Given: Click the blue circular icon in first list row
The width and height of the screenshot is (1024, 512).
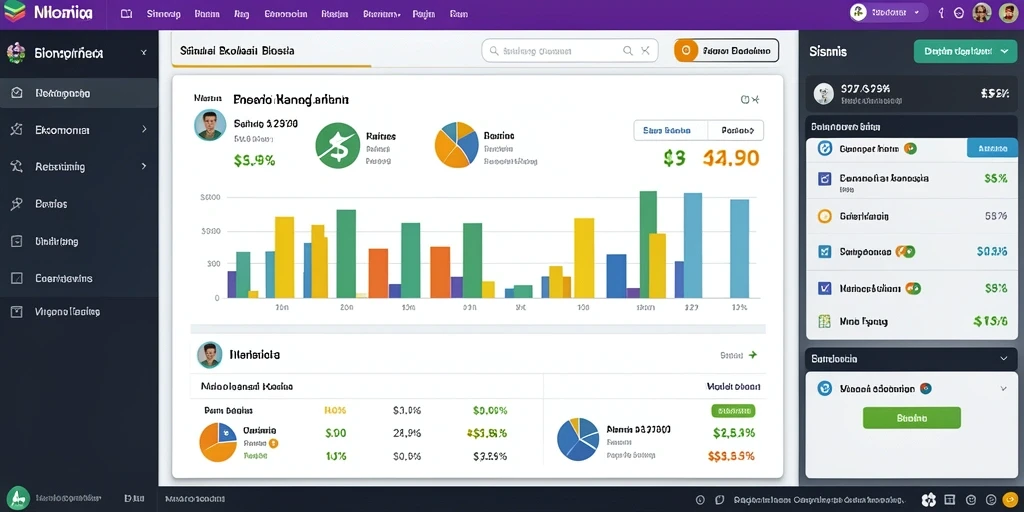Looking at the screenshot, I should (825, 148).
